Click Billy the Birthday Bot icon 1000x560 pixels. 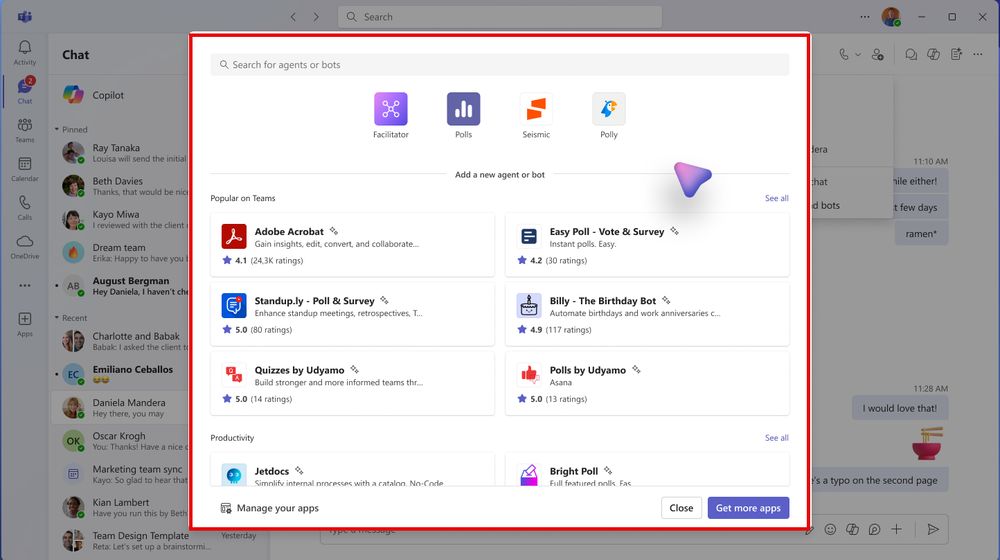tap(529, 306)
